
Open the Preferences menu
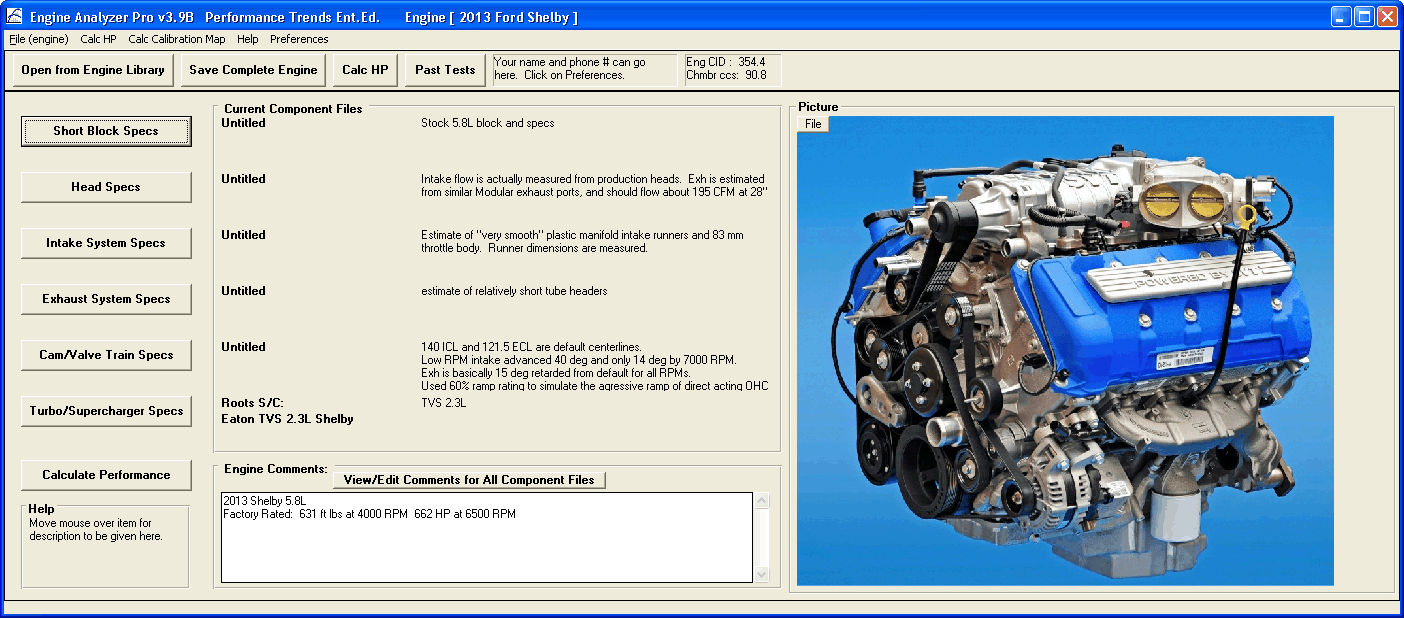299,39
